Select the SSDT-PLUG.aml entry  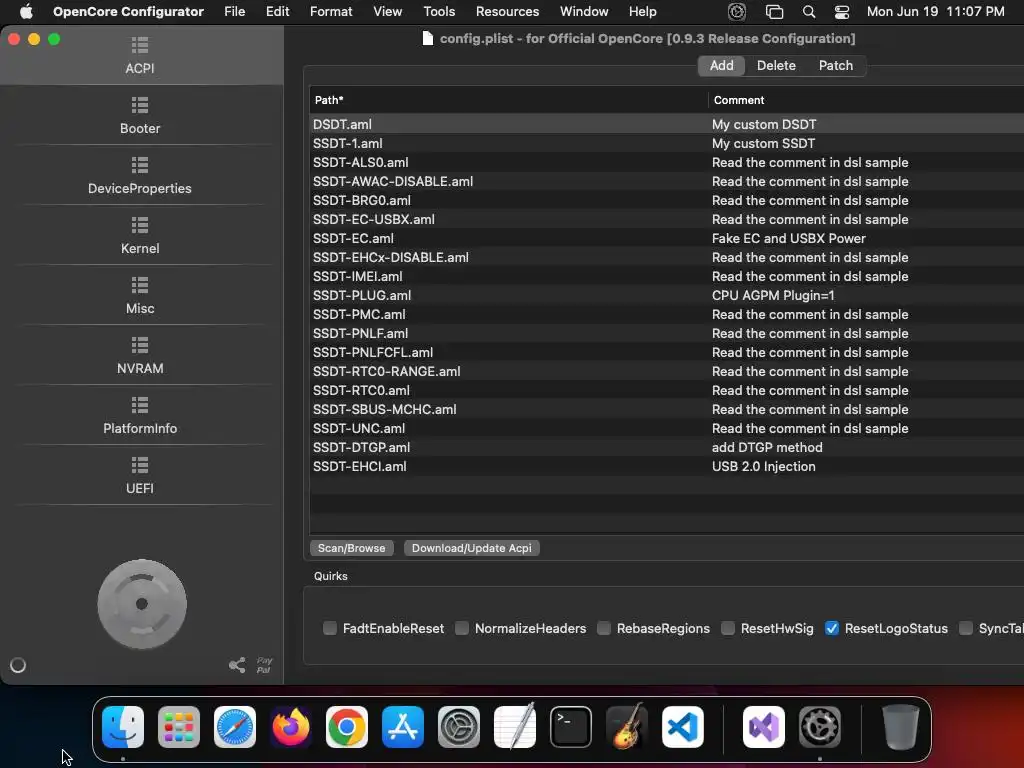click(x=667, y=295)
